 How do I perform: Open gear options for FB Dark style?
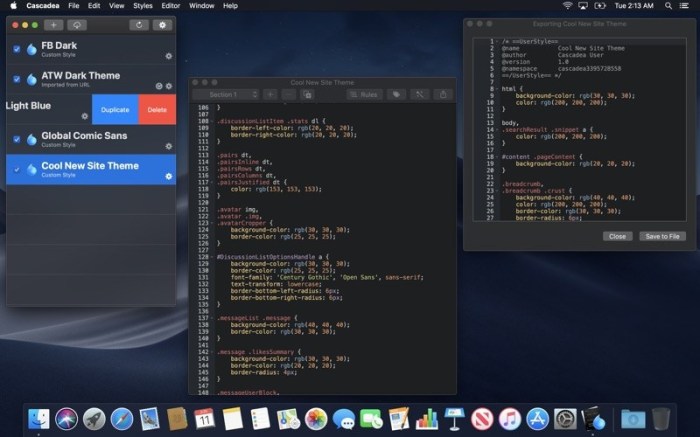(168, 57)
